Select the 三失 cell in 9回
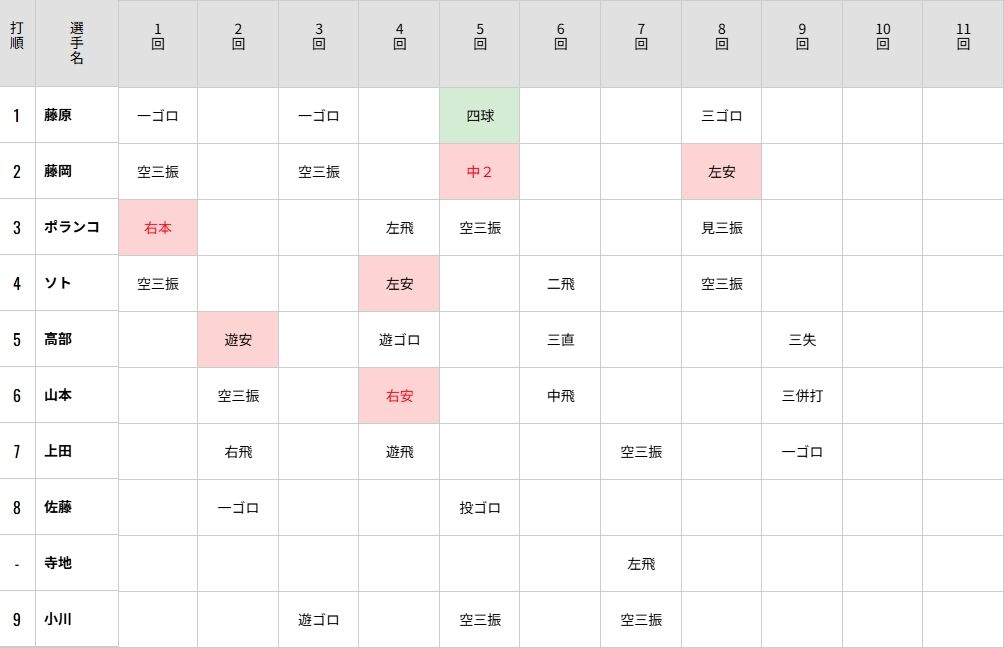This screenshot has height=648, width=1004. 802,339
